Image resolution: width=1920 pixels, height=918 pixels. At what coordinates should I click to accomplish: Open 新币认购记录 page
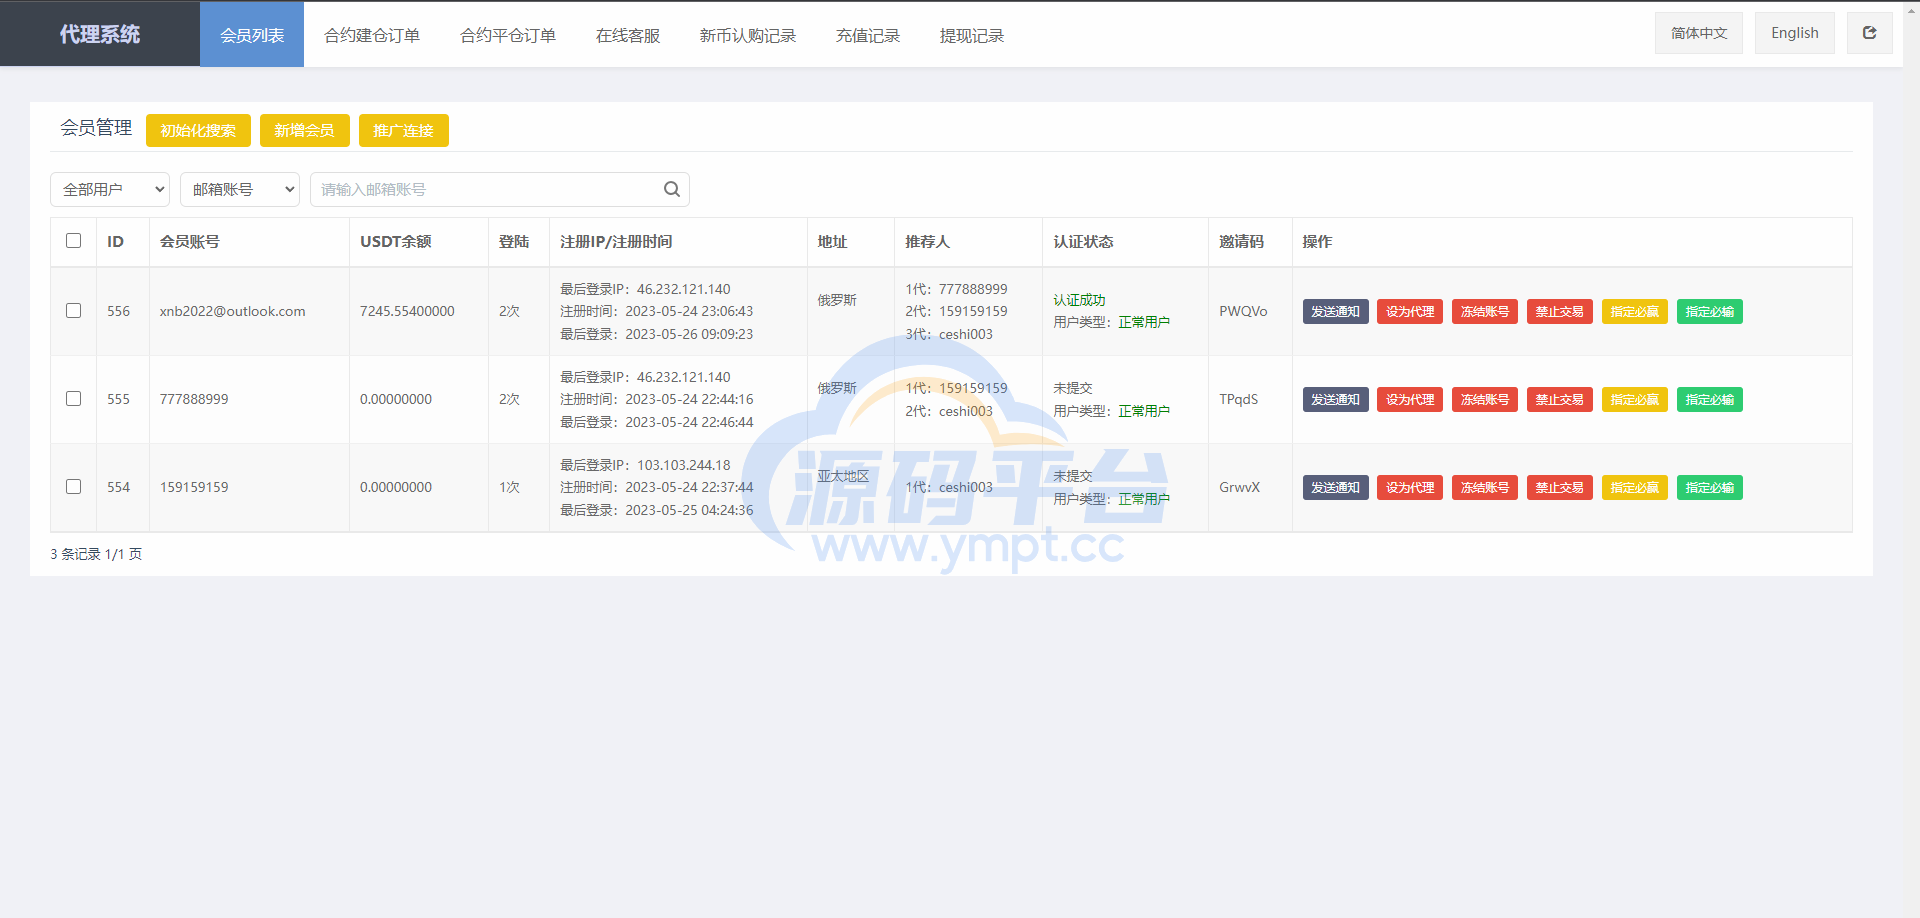click(x=748, y=35)
